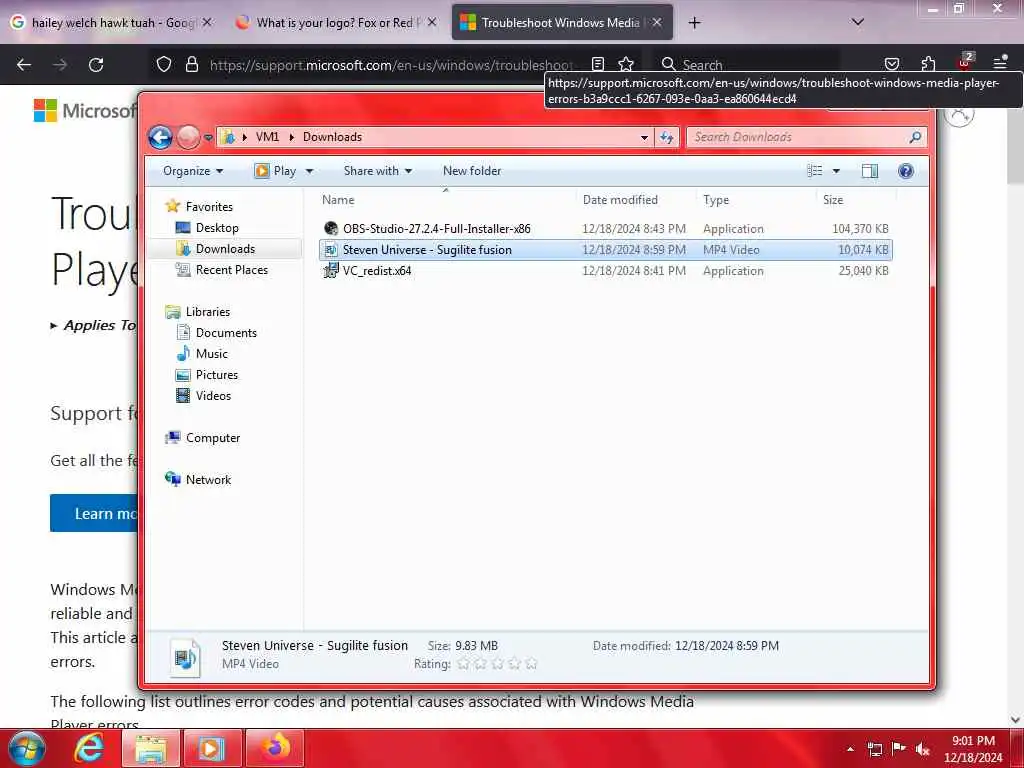Switch to hailey welch hawk tuah Google tab
This screenshot has height=768, width=1024.
point(113,23)
